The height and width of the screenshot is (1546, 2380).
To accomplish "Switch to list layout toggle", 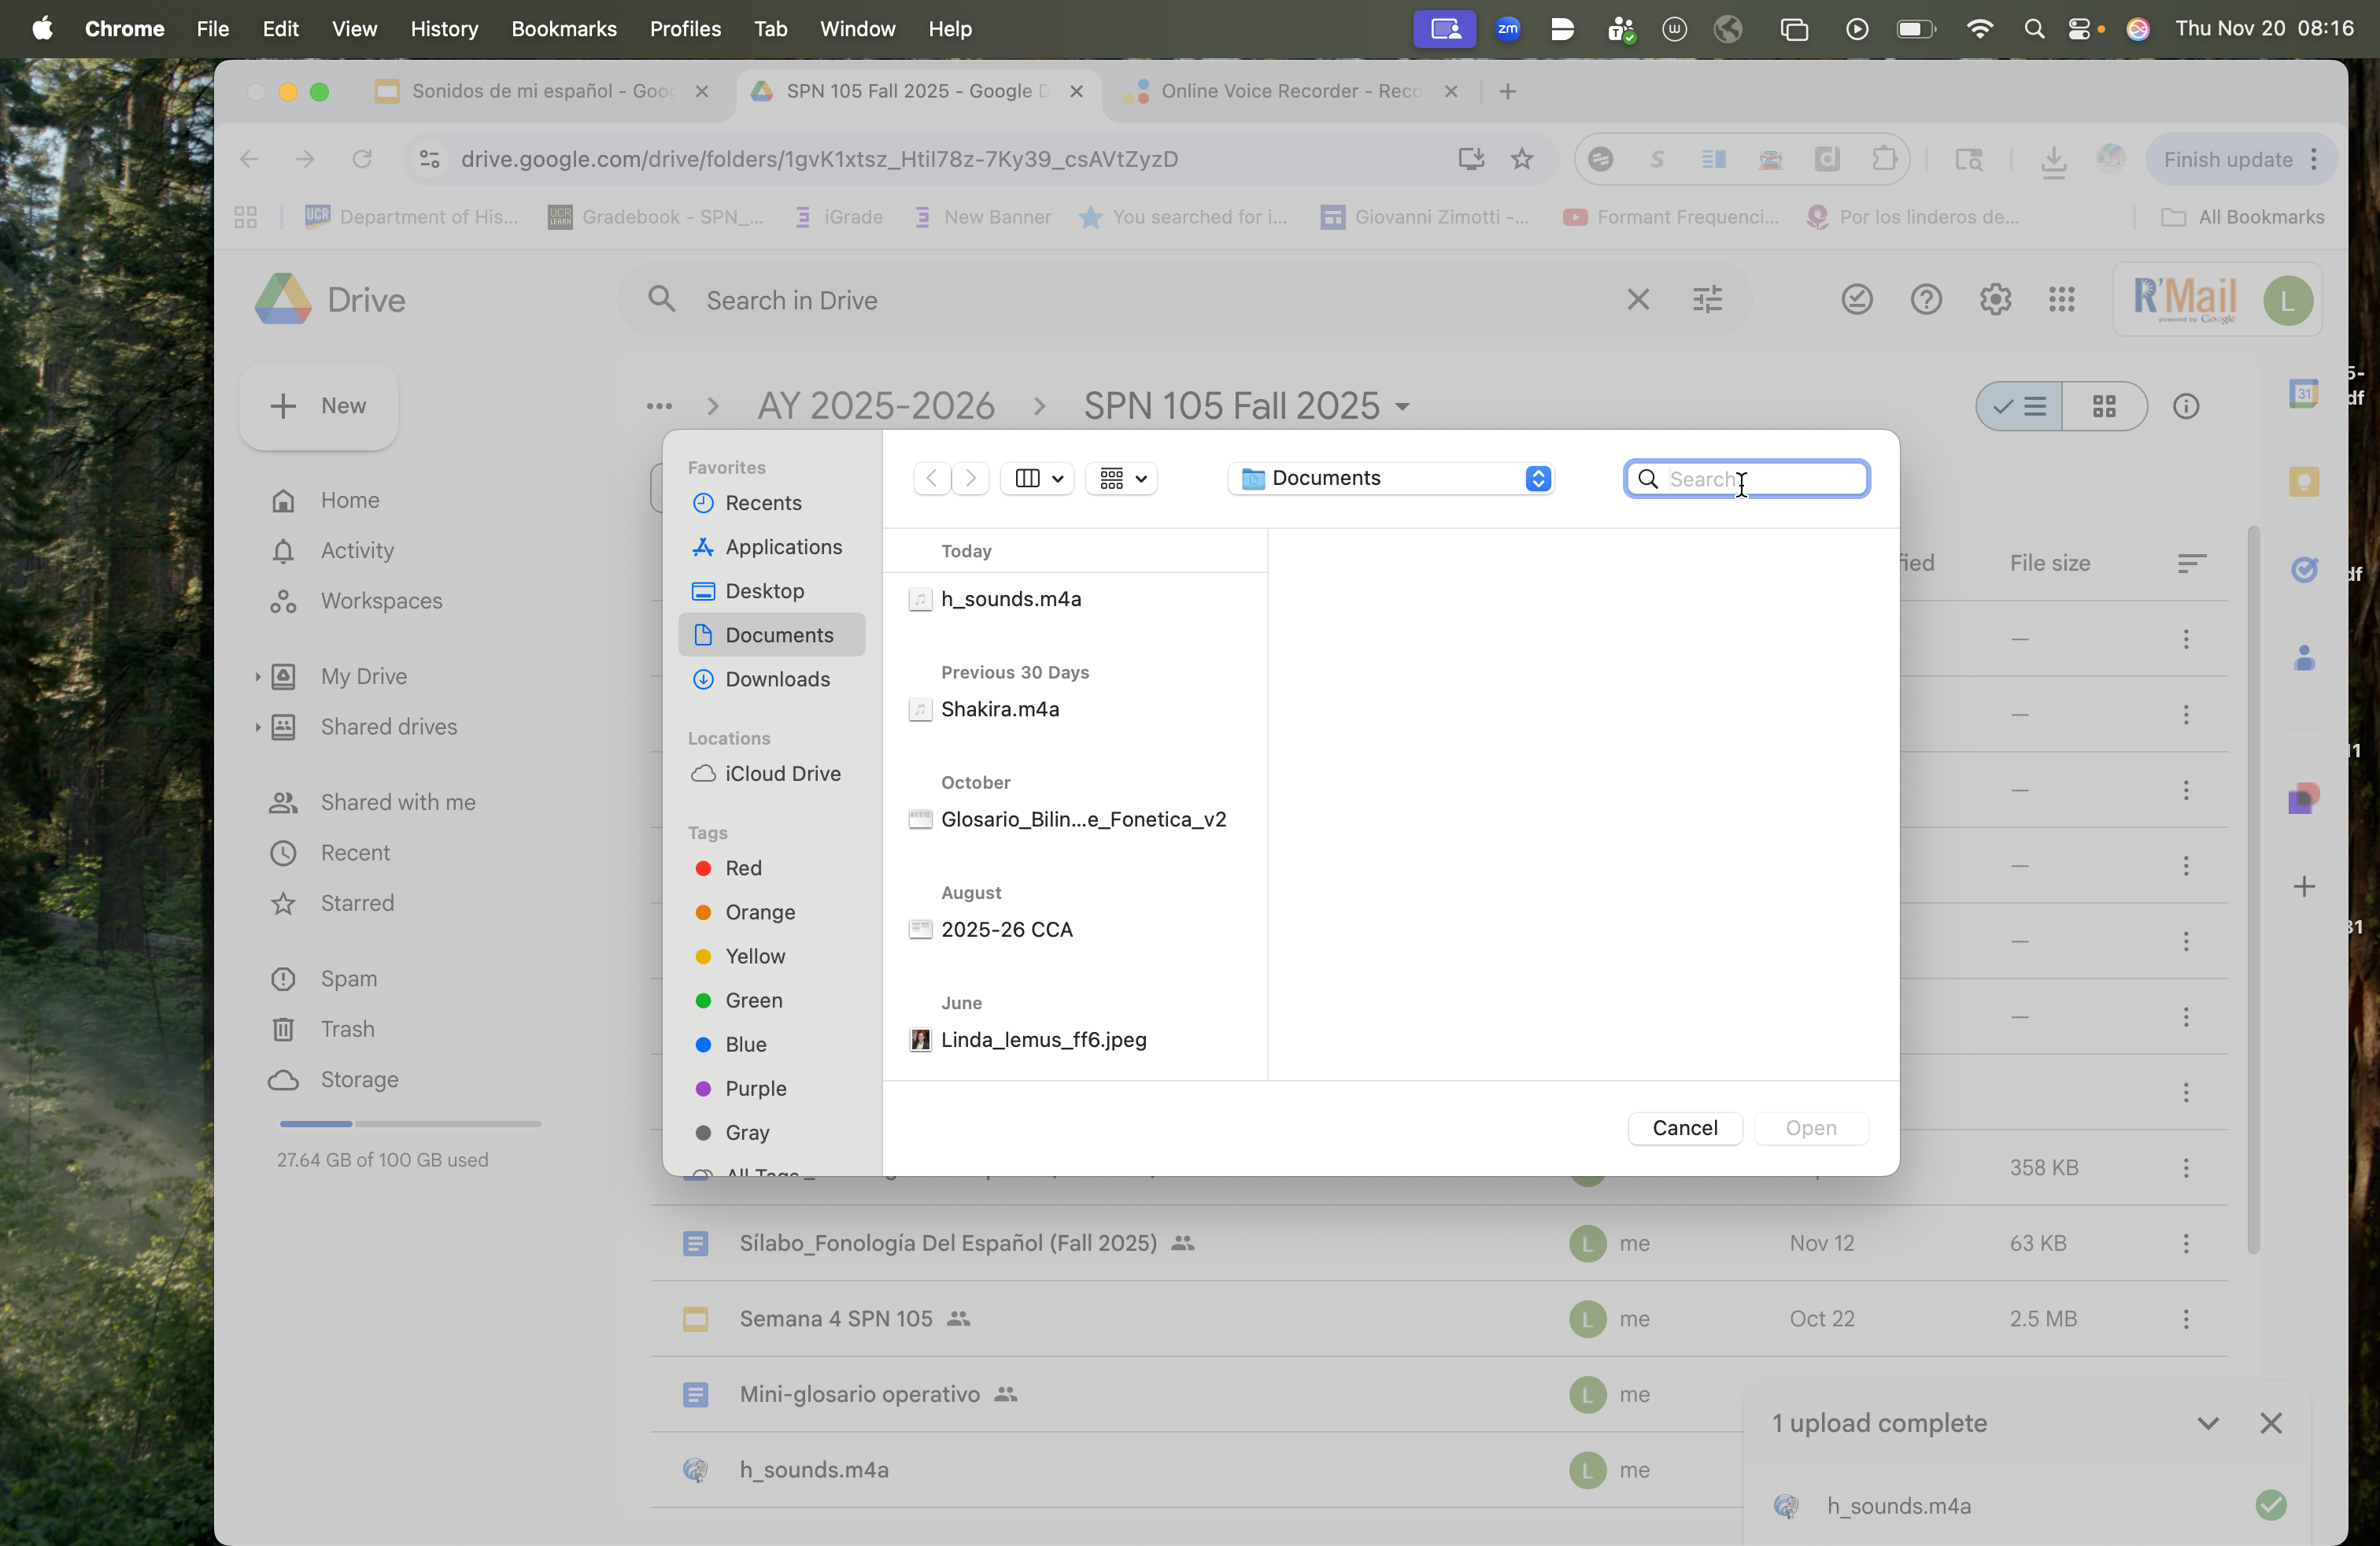I will [2020, 406].
